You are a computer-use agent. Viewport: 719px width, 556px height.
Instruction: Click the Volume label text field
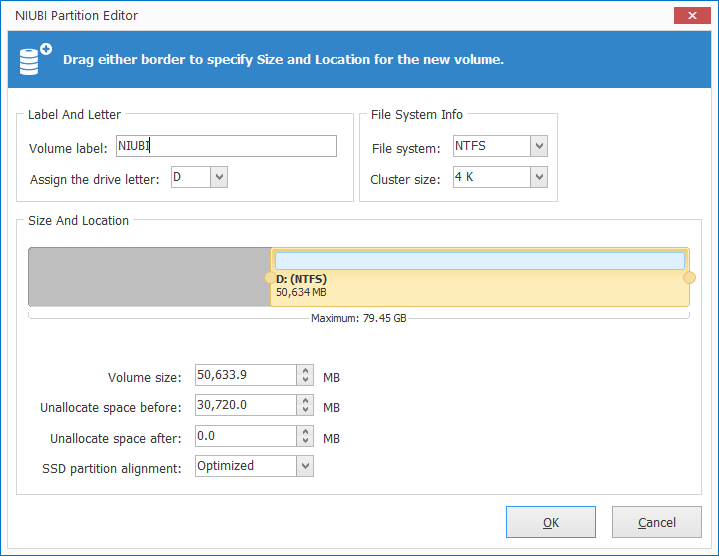click(227, 146)
